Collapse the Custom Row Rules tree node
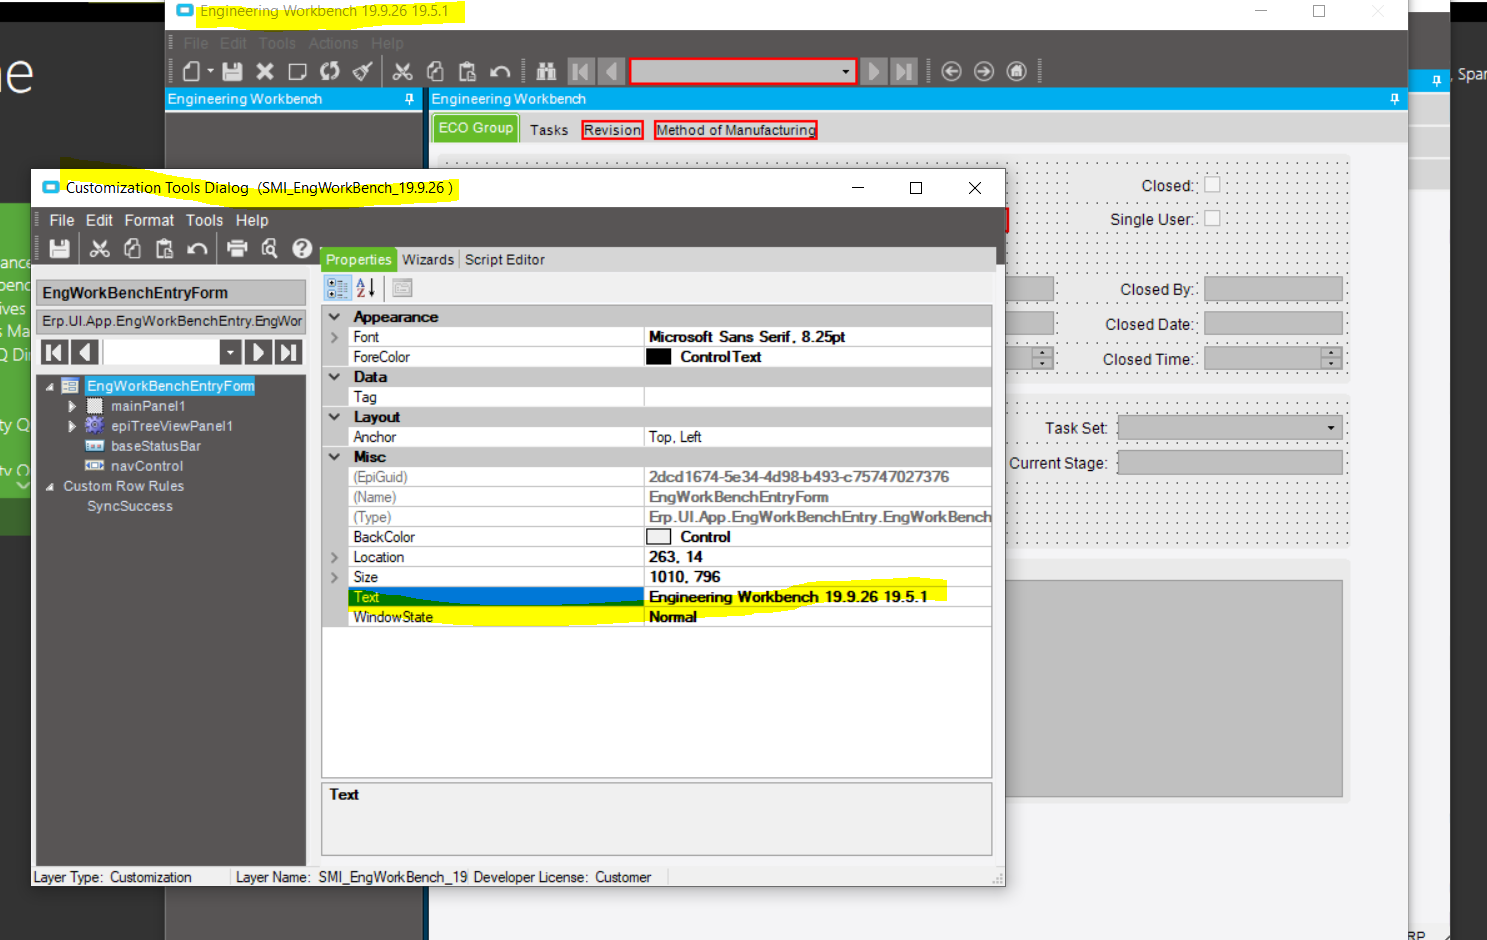Screen dimensions: 1487x940 tap(50, 487)
